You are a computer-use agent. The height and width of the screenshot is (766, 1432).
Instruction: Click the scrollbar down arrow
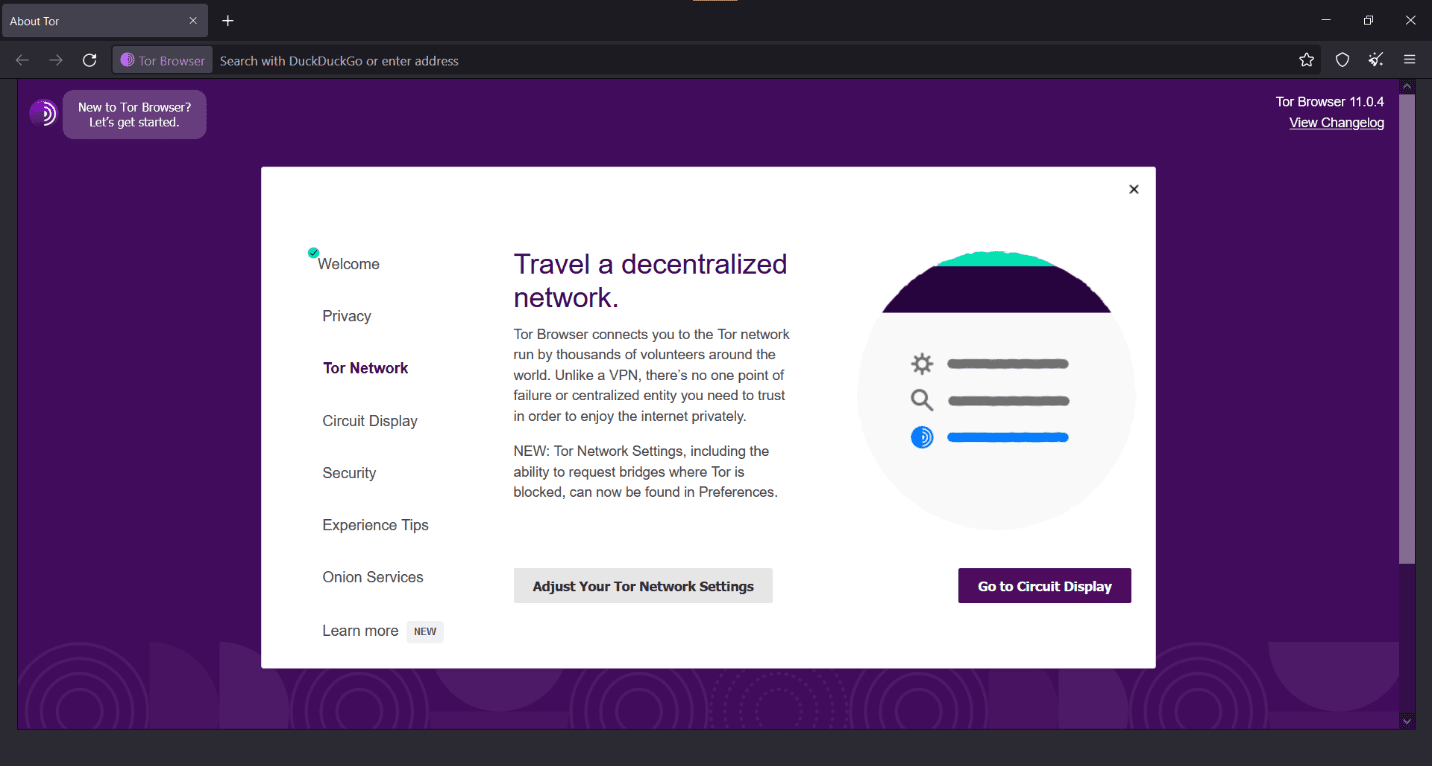coord(1407,720)
